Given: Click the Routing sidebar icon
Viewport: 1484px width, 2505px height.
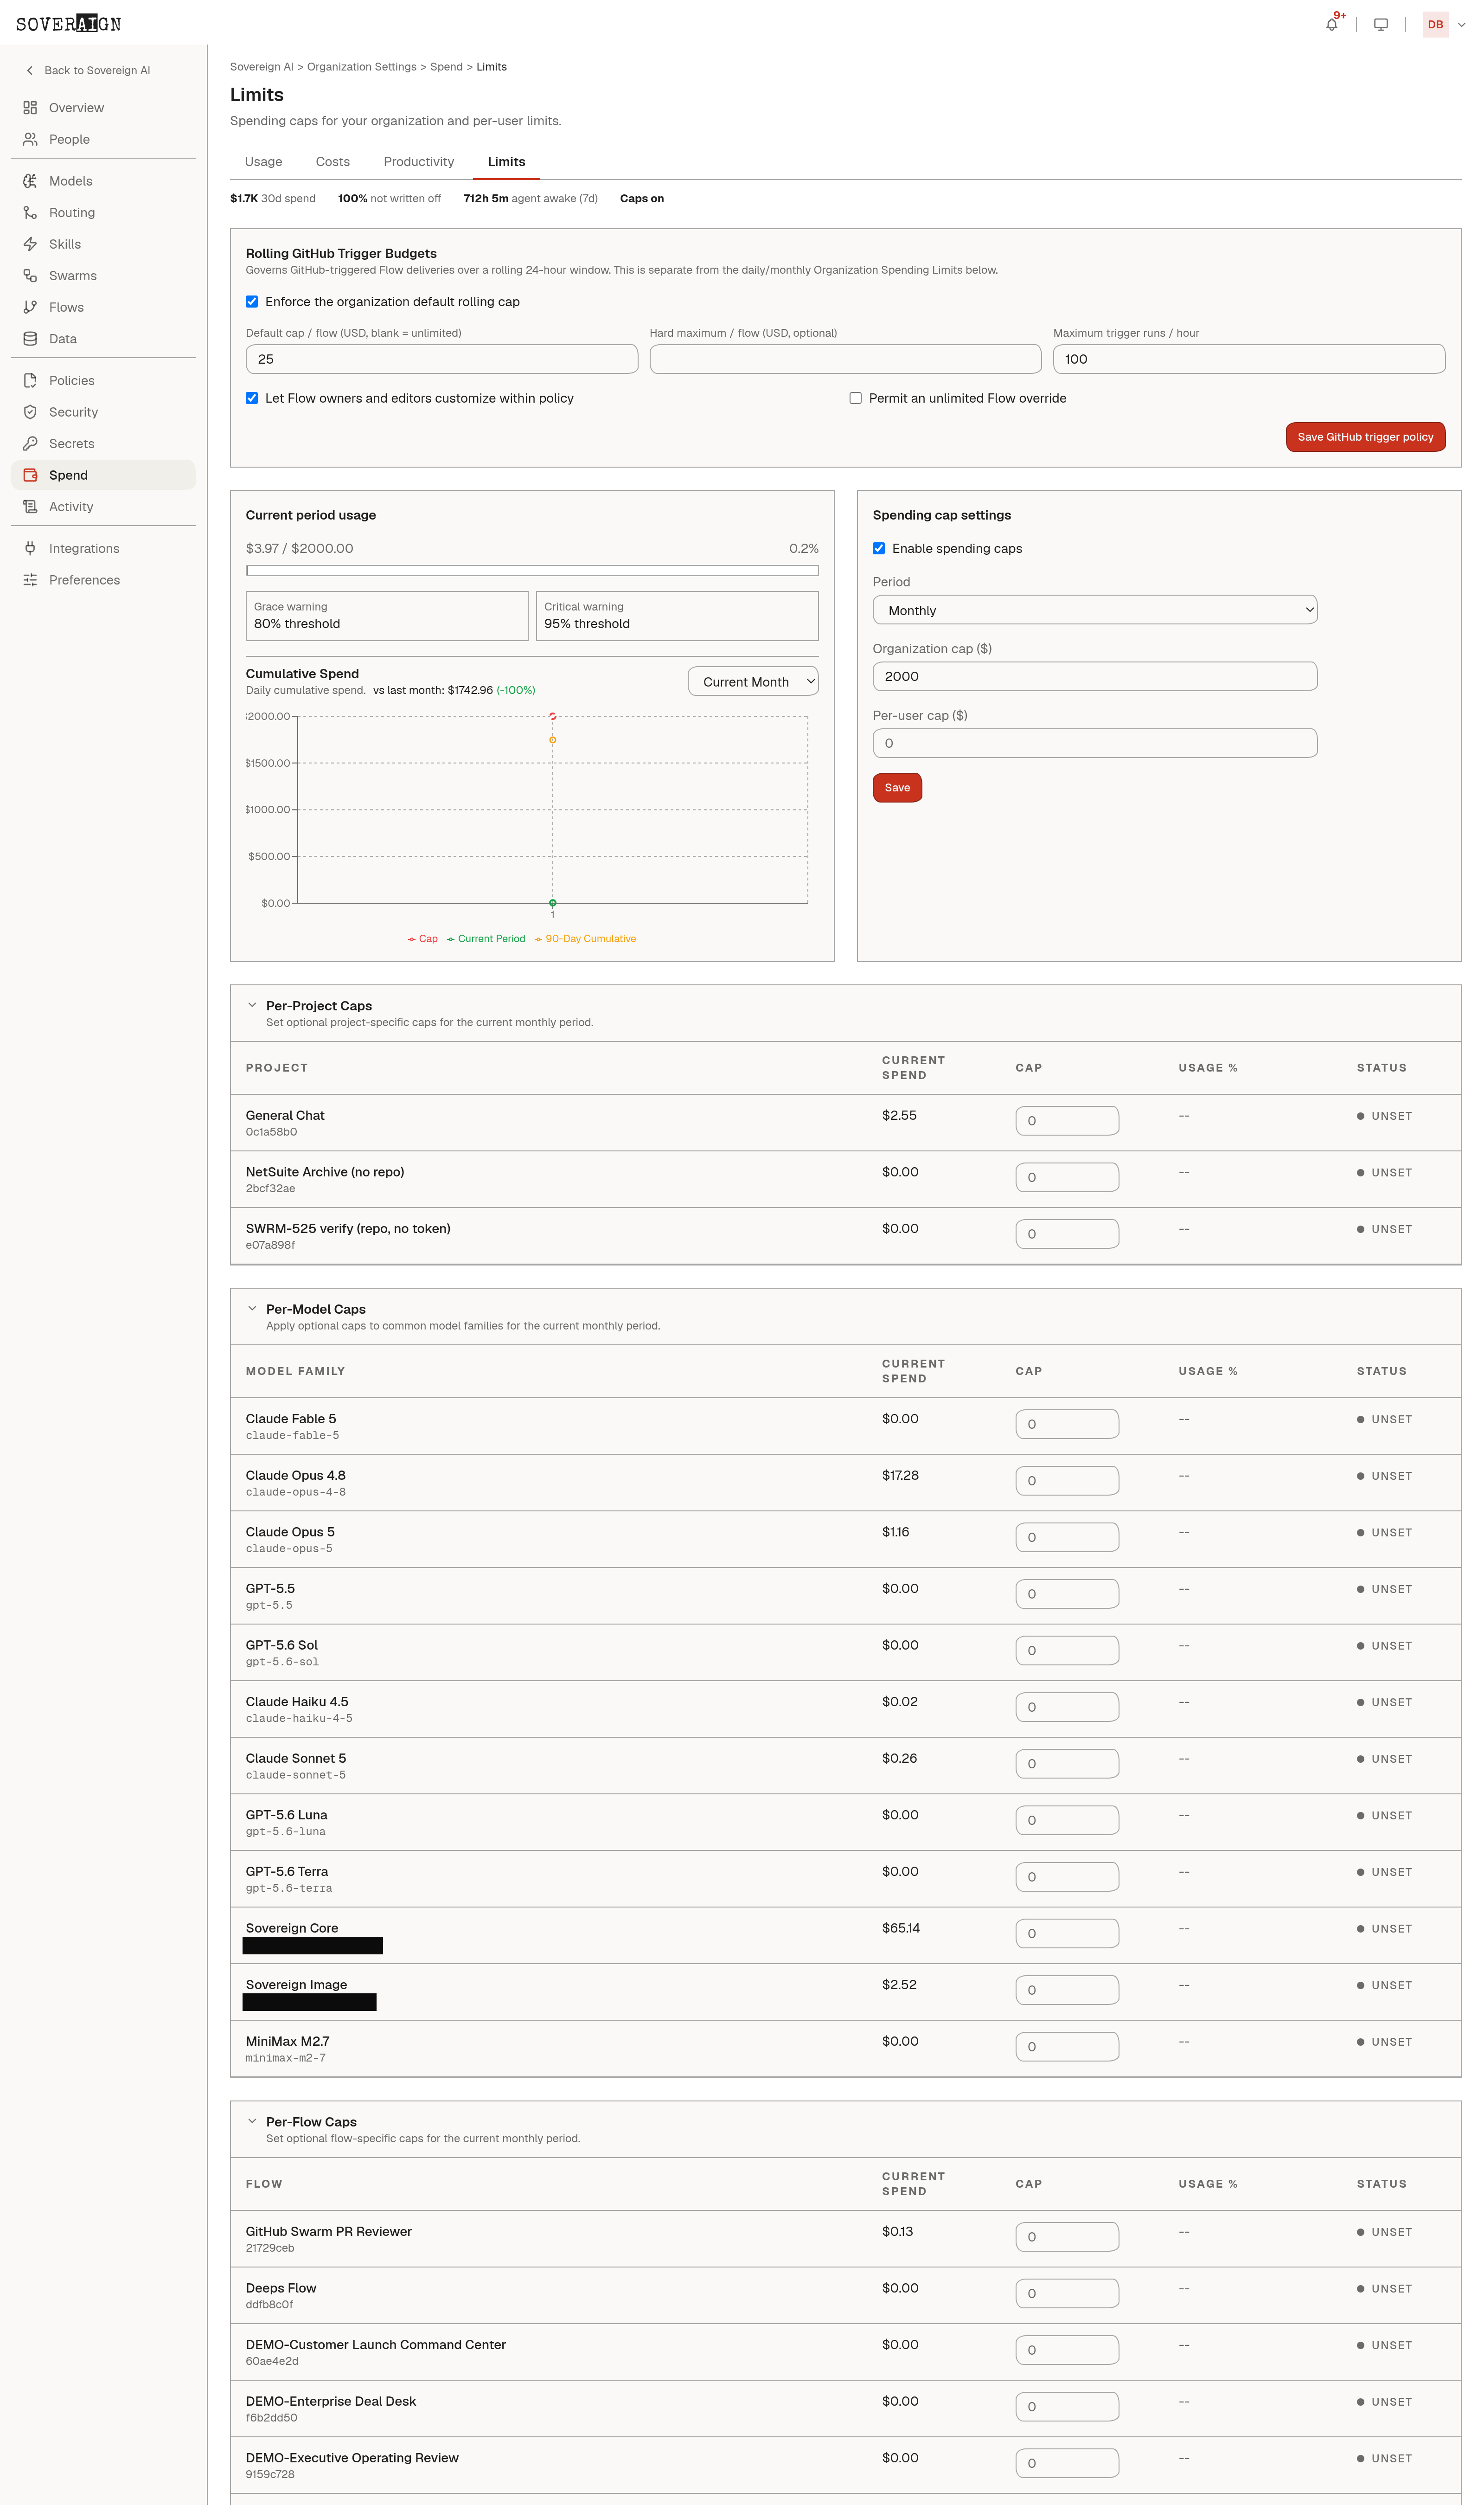Looking at the screenshot, I should point(30,212).
